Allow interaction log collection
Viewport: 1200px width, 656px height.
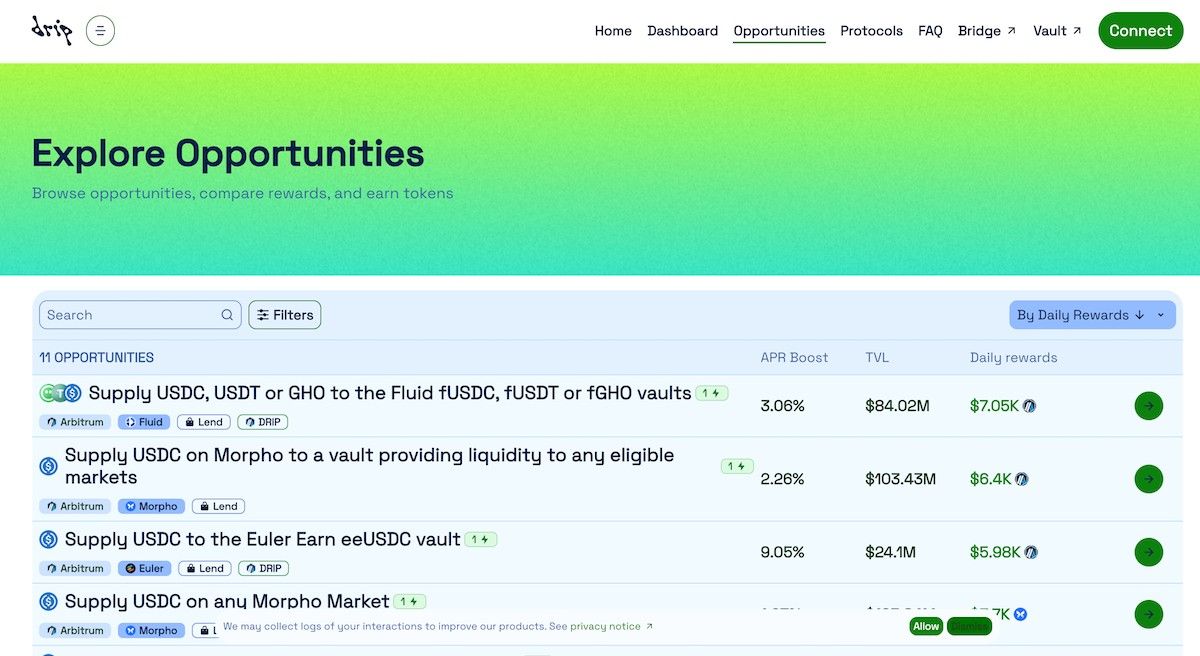click(926, 626)
